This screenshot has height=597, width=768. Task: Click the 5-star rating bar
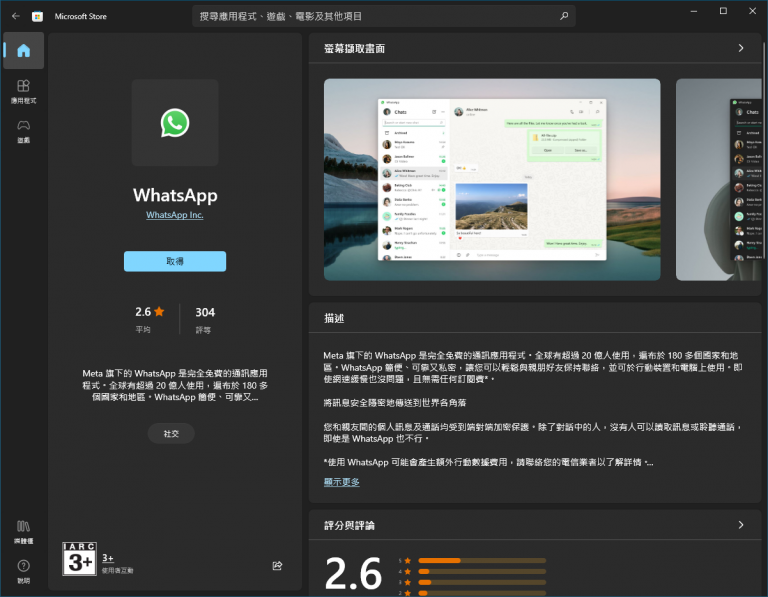tap(482, 561)
